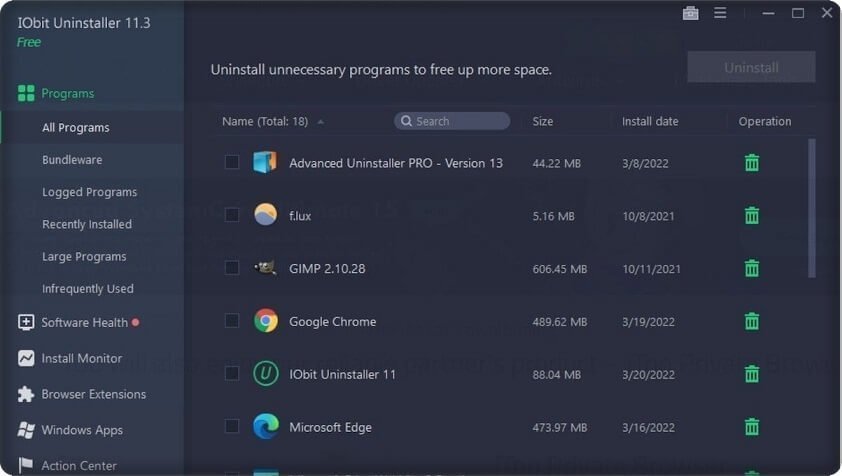
Task: Click the Google Chrome app icon
Action: click(266, 321)
